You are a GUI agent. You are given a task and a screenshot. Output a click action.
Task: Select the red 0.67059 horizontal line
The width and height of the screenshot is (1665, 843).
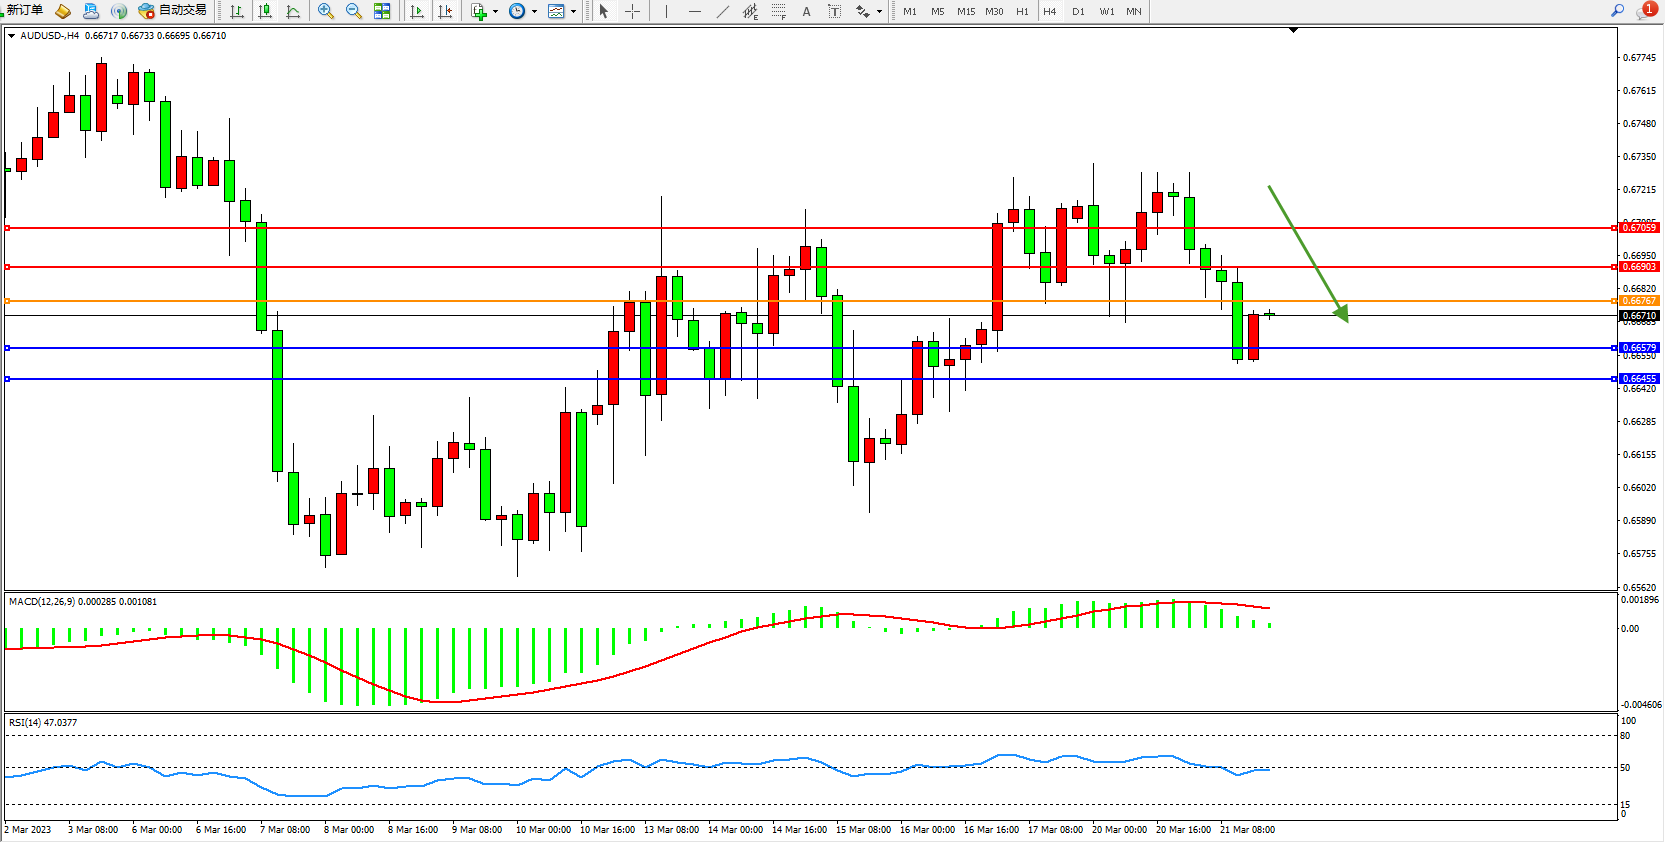pos(800,228)
